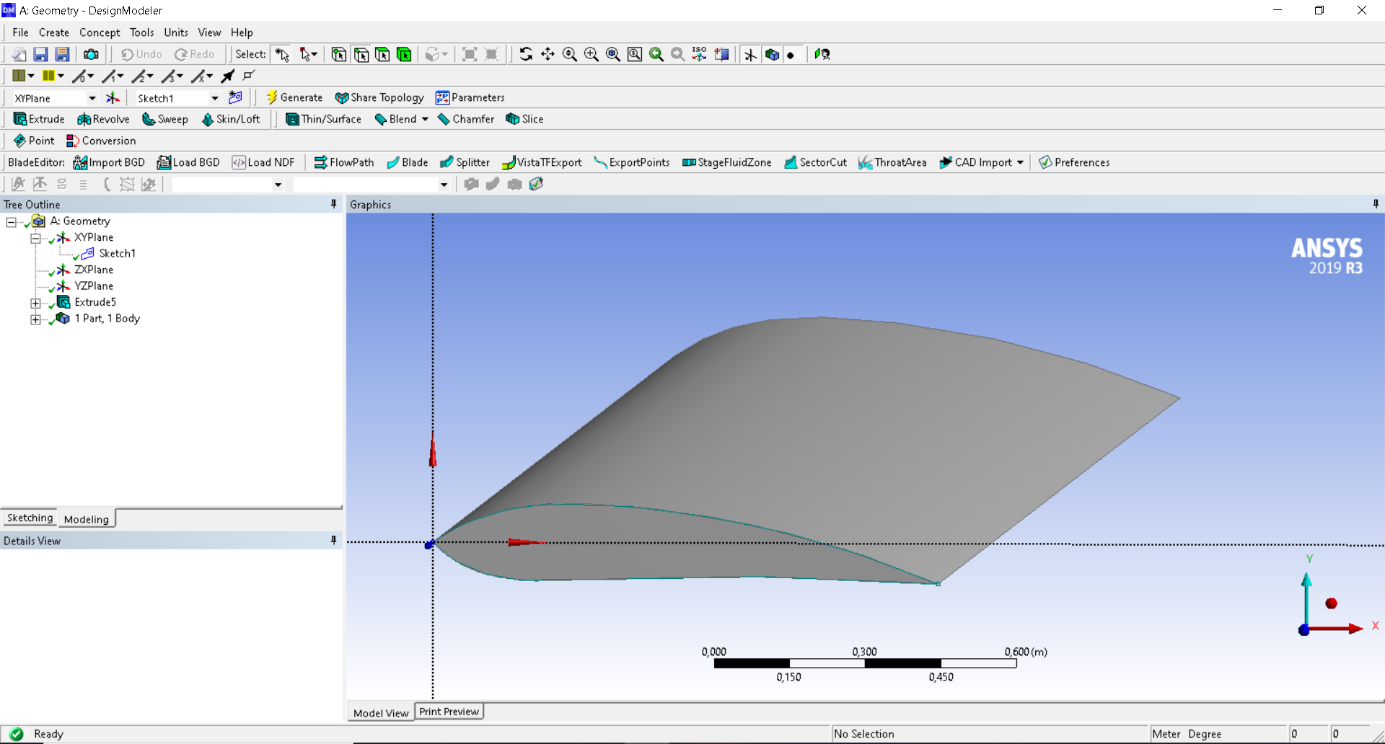Select ZXPlane in the tree outline
The width and height of the screenshot is (1385, 744).
pyautogui.click(x=94, y=270)
